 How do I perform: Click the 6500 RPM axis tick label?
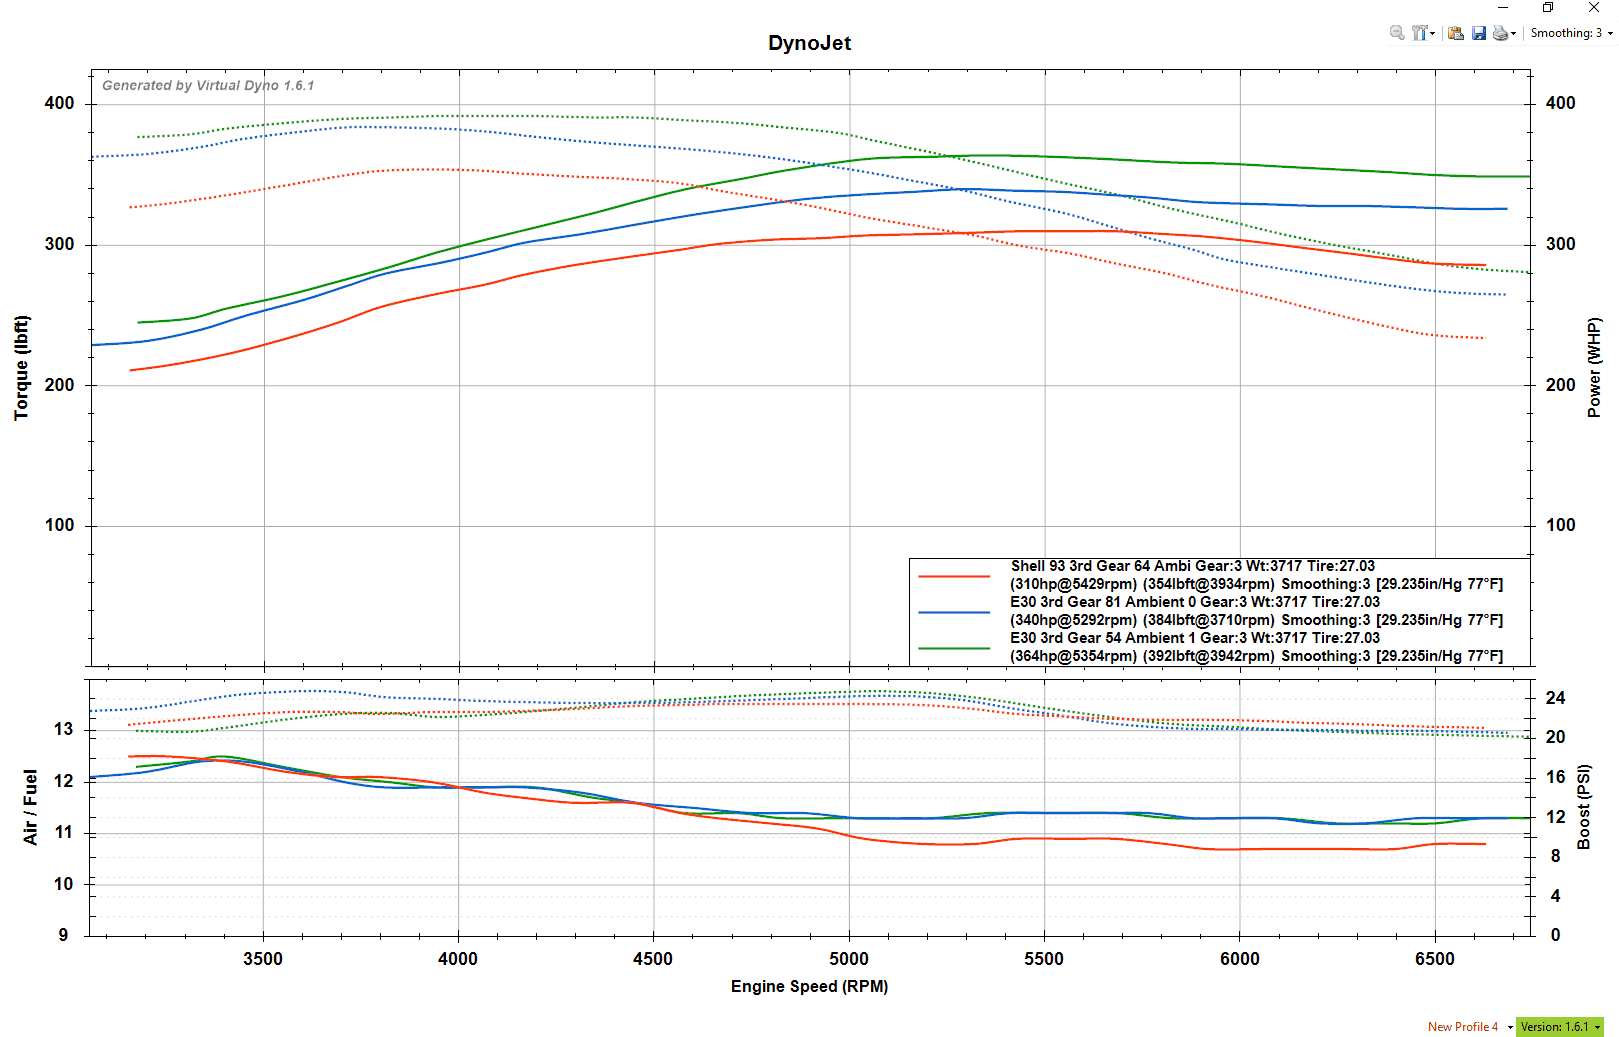click(1435, 958)
